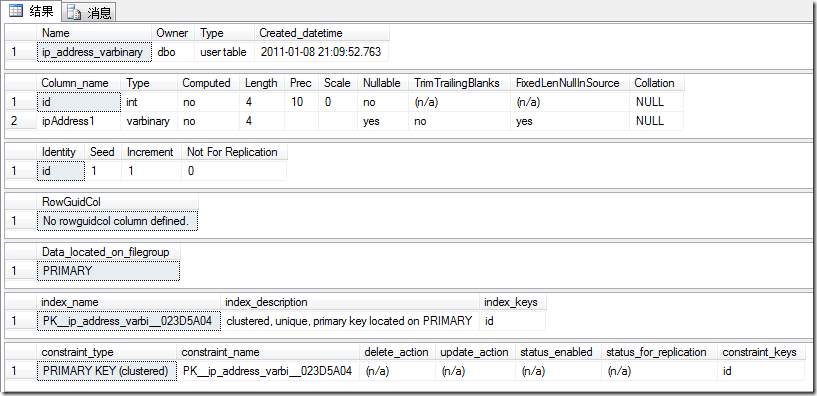The image size is (817, 396).
Task: Select 'No rowguidcol column defined.' cell
Action: [118, 221]
